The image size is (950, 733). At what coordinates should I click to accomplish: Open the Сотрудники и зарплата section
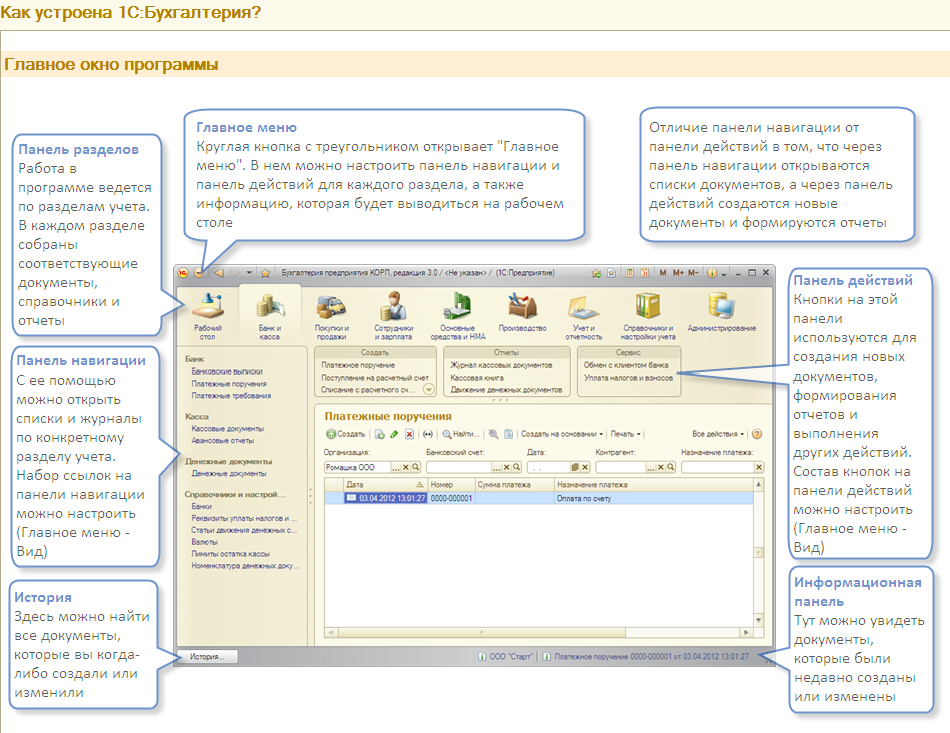point(393,315)
